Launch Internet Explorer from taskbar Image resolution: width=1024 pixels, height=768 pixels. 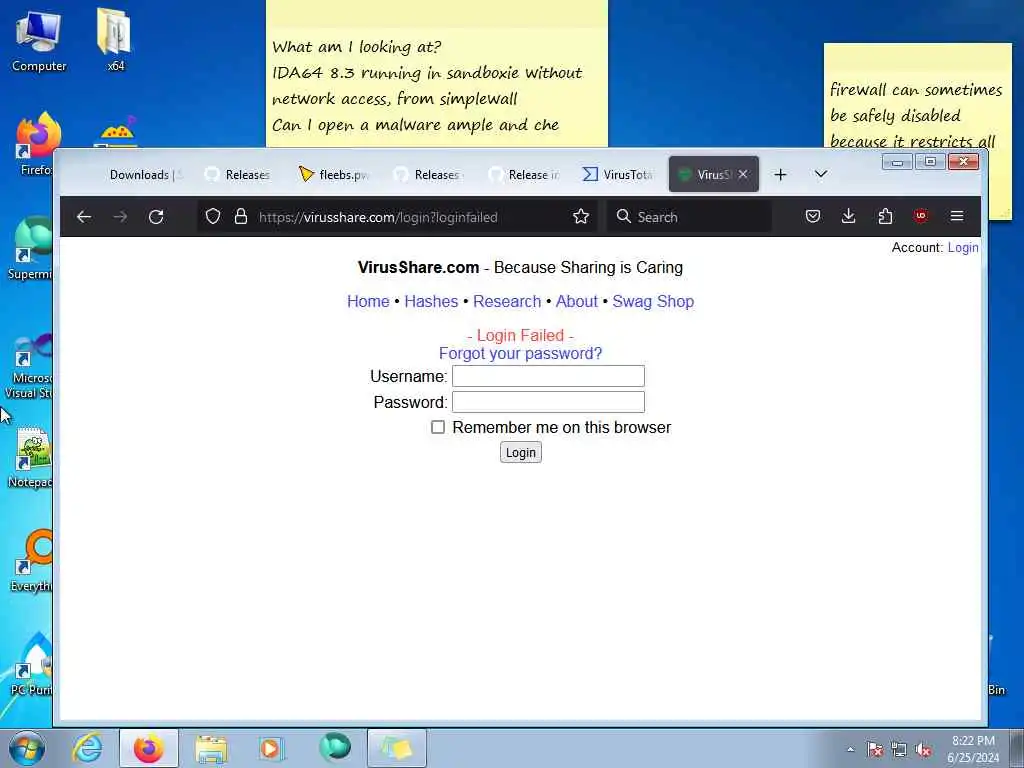tap(88, 748)
